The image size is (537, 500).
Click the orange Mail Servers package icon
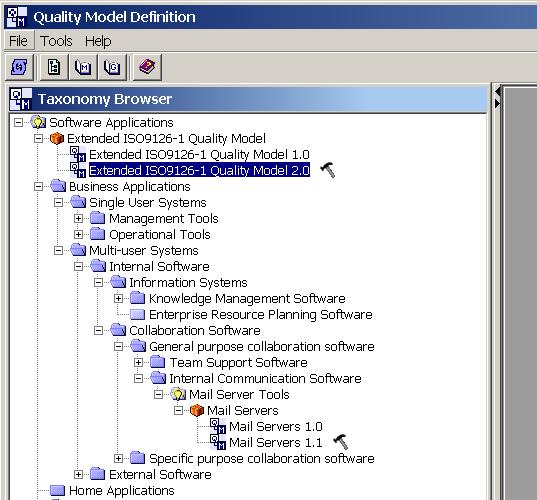pos(197,410)
